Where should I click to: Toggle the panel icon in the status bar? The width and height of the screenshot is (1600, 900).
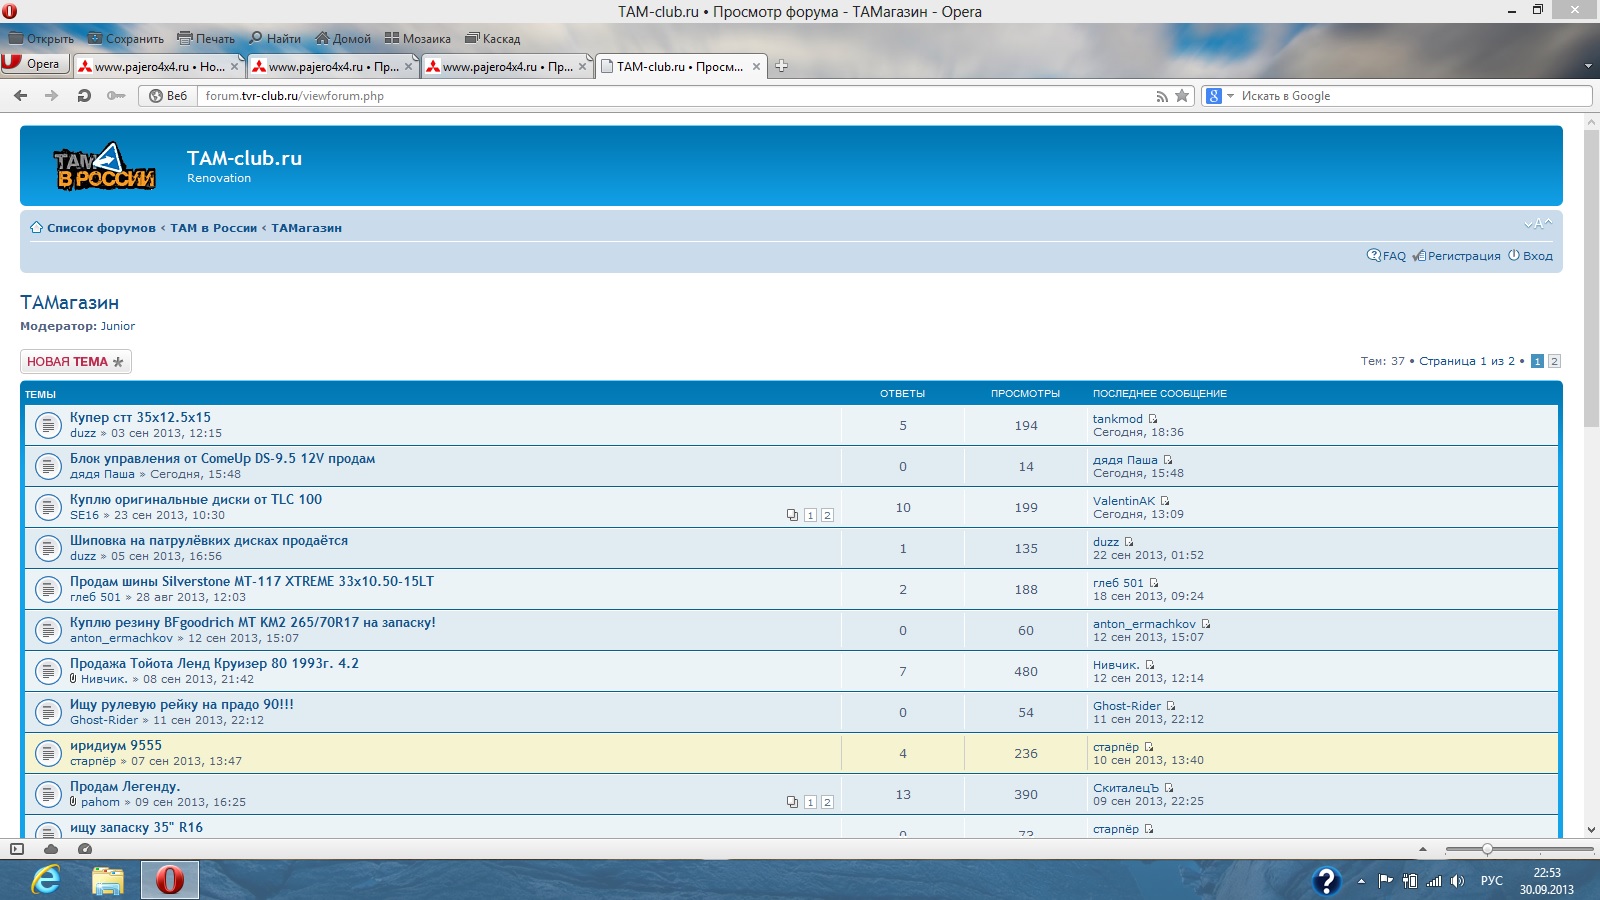(17, 849)
